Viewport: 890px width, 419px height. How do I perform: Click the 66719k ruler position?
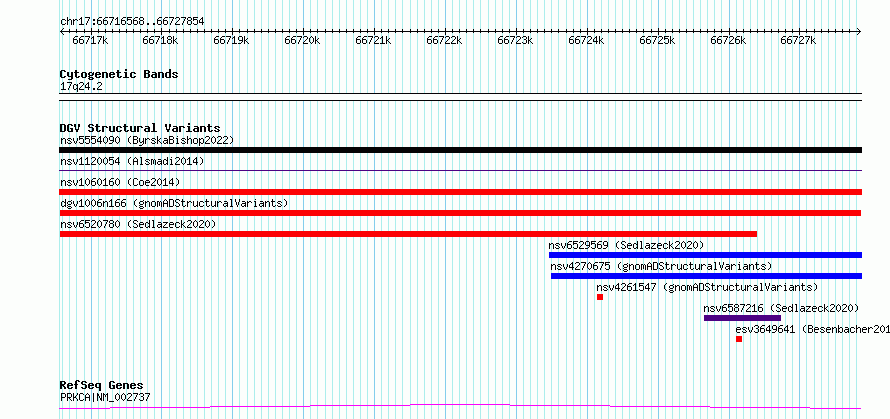tap(232, 40)
